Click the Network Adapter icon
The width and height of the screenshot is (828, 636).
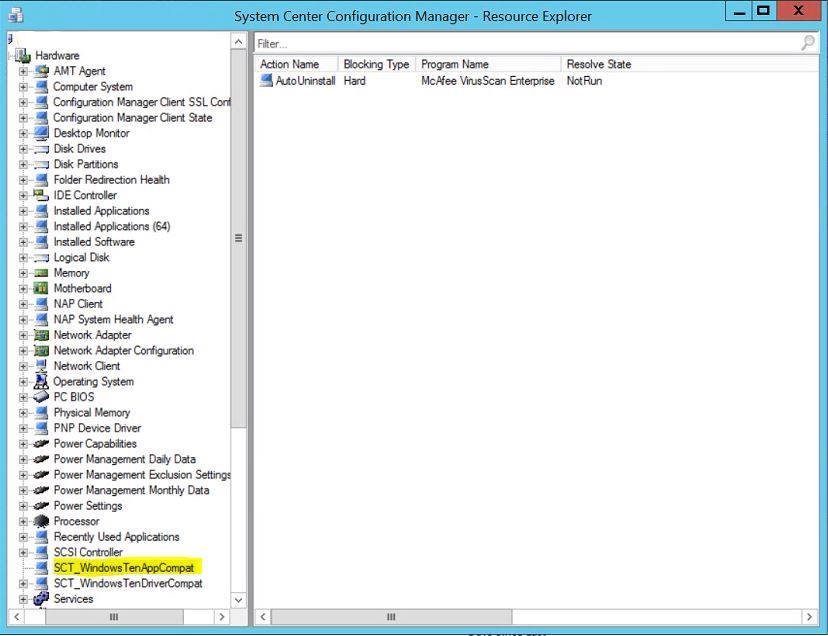click(41, 335)
